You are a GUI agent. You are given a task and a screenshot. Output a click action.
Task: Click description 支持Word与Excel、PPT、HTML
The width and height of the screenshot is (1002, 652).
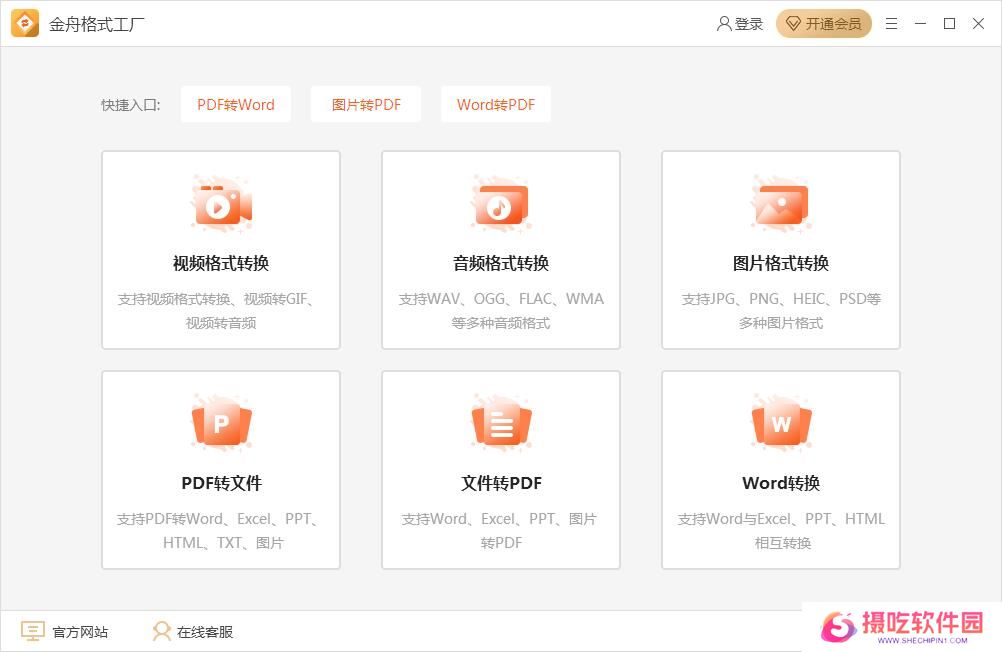781,519
